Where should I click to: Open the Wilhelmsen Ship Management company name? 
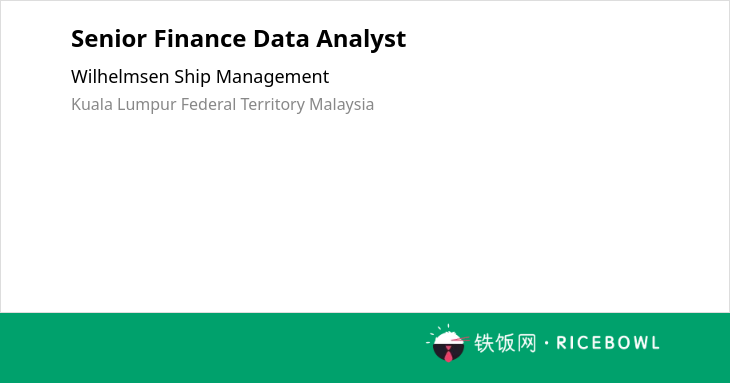[x=200, y=77]
